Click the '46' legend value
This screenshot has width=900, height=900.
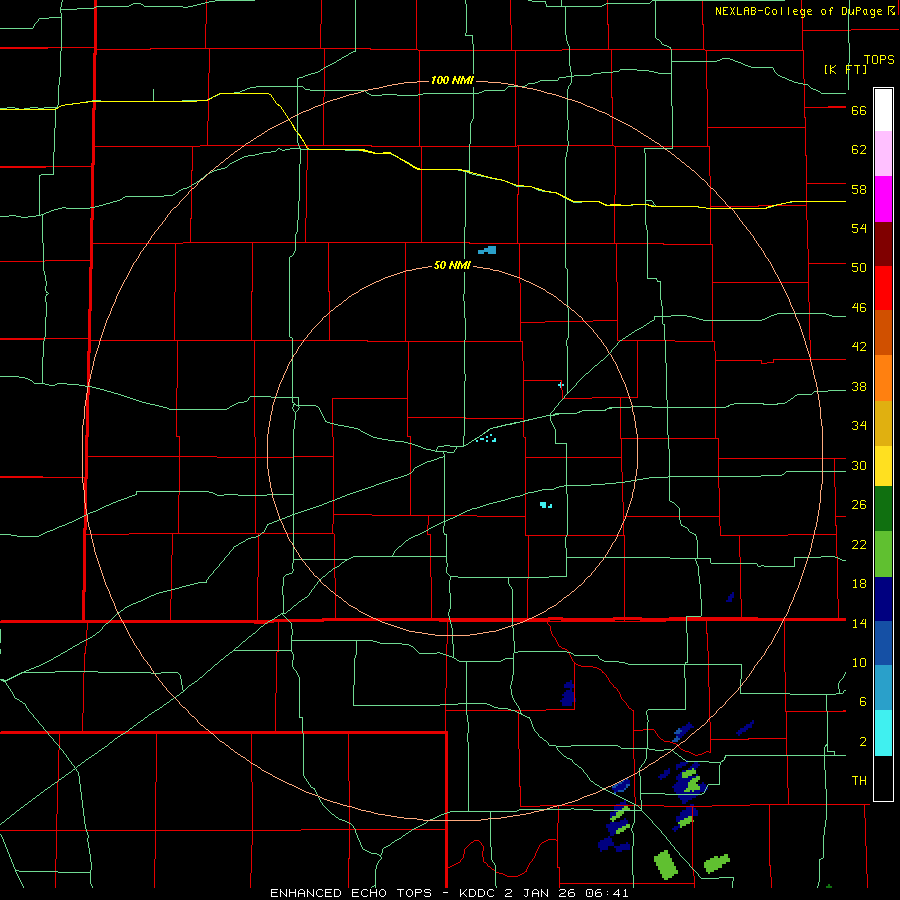(859, 308)
